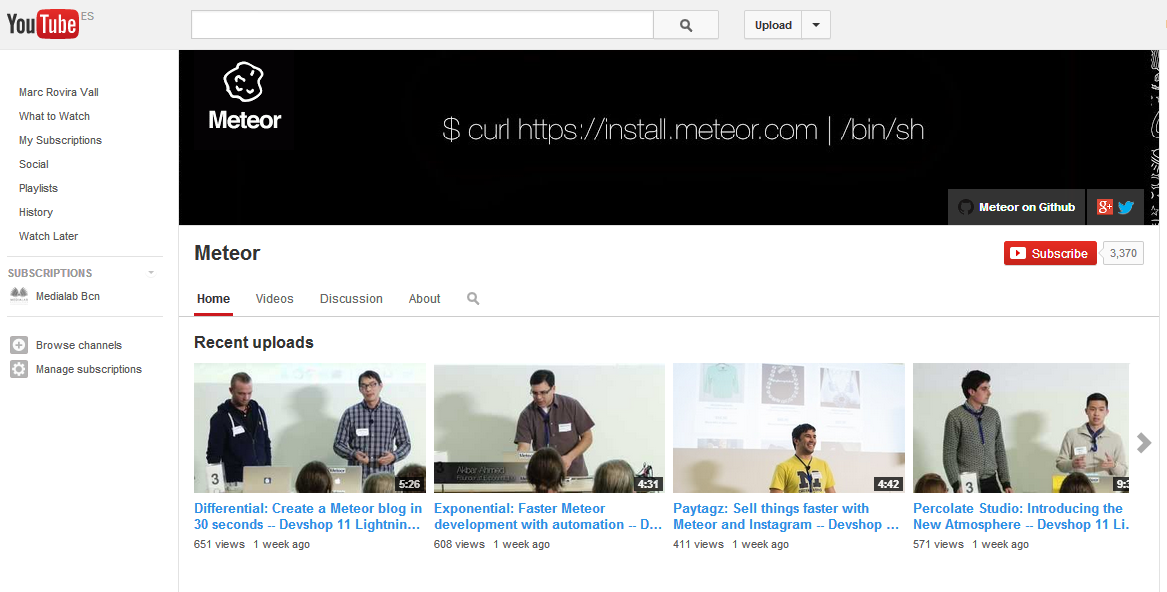Open Social in sidebar

tap(33, 164)
